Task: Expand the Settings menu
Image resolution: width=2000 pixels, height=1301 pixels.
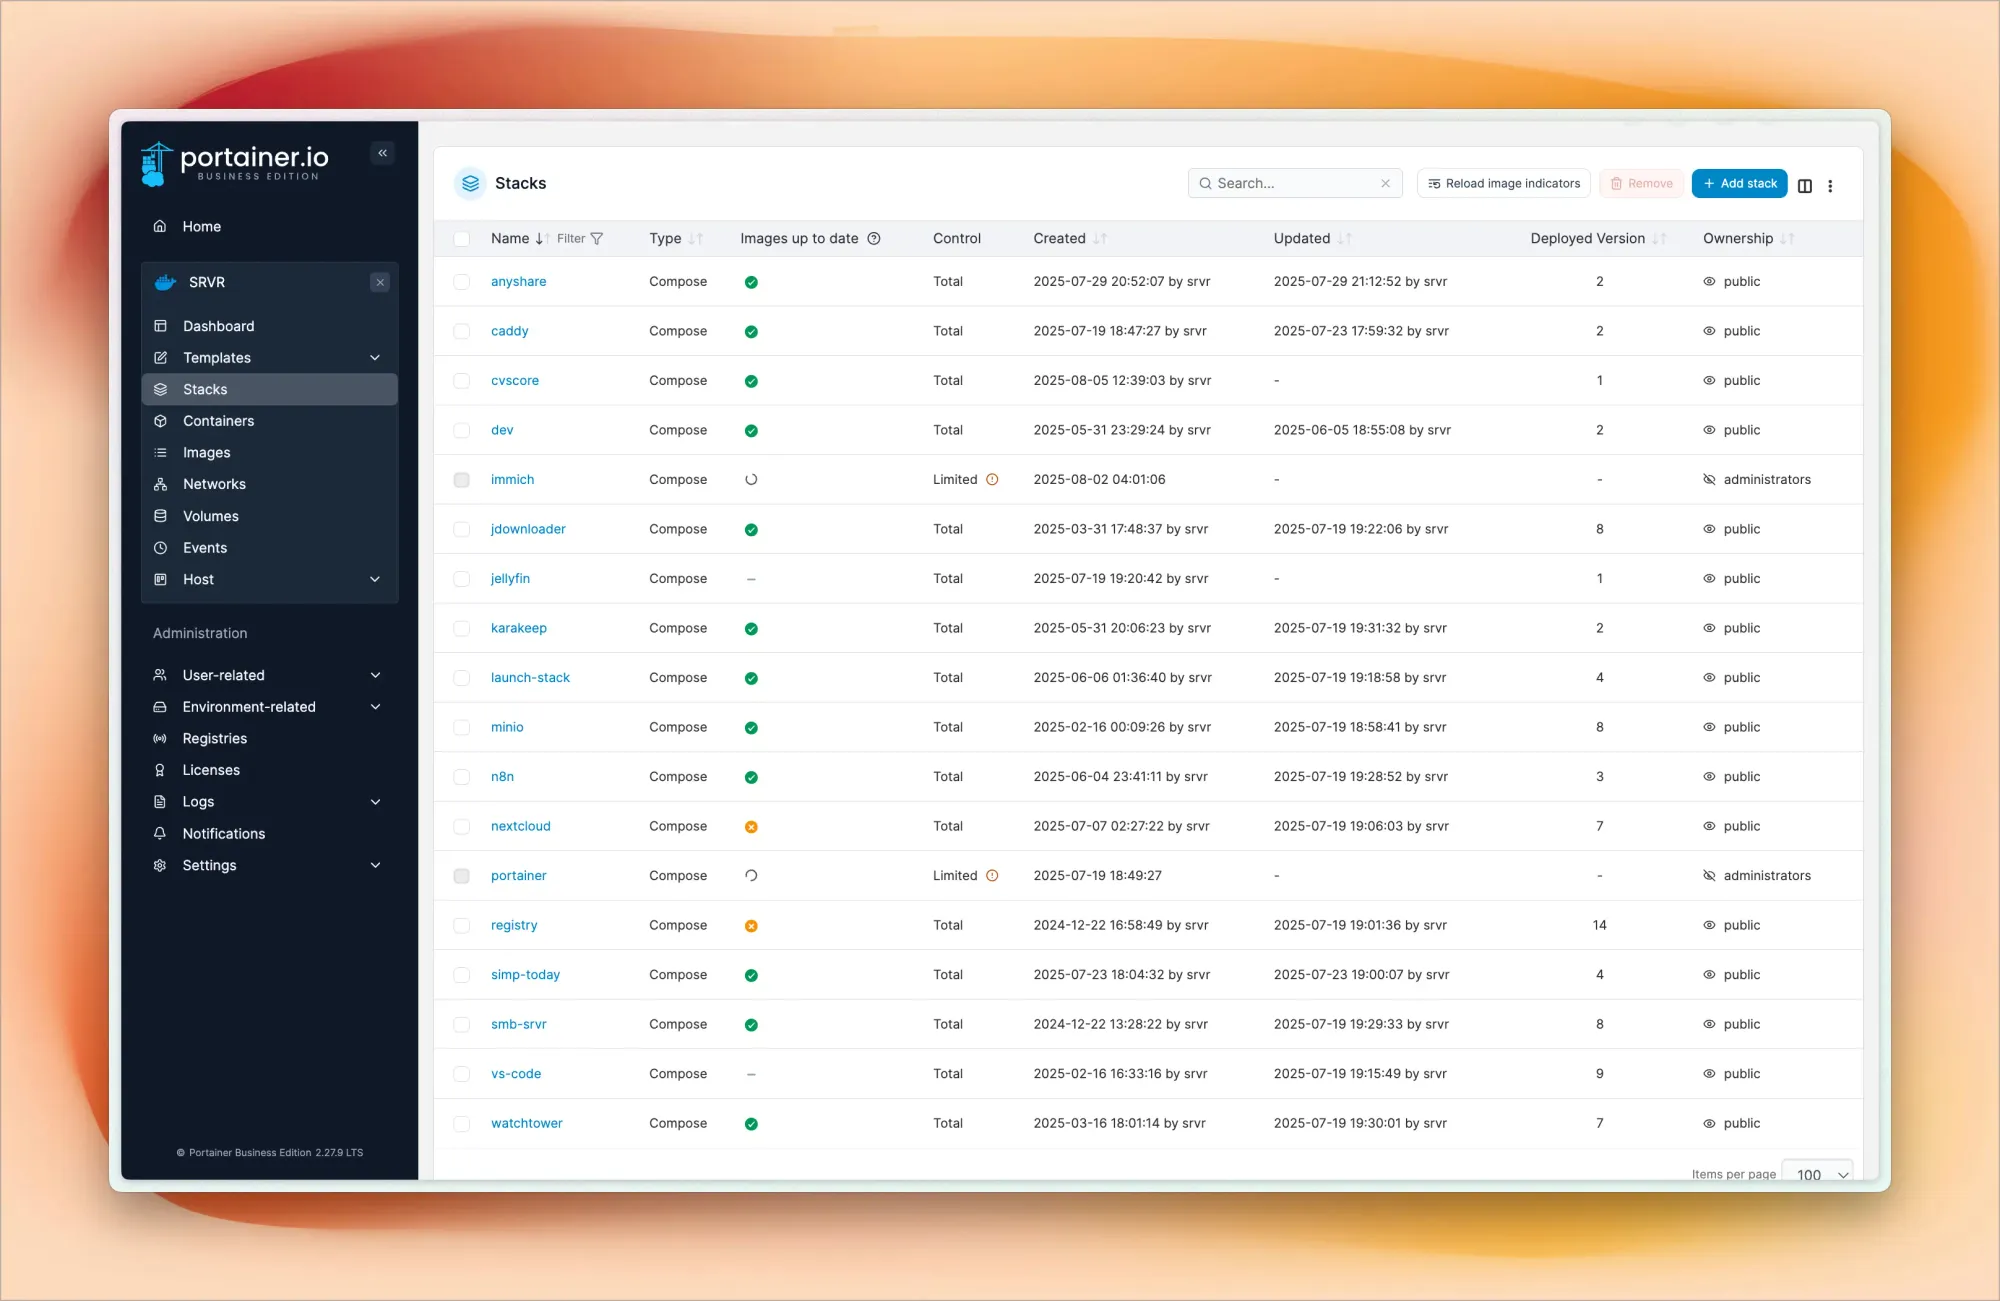Action: (375, 865)
